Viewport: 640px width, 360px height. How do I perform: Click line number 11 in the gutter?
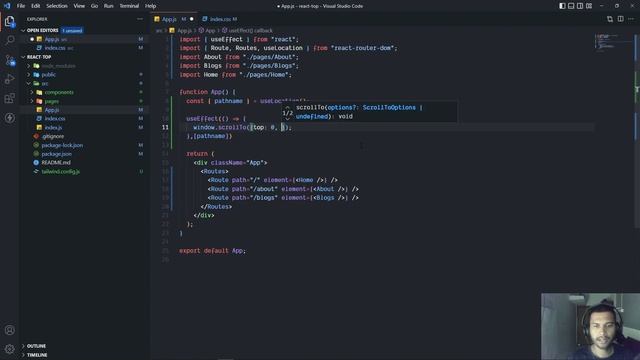pyautogui.click(x=165, y=127)
